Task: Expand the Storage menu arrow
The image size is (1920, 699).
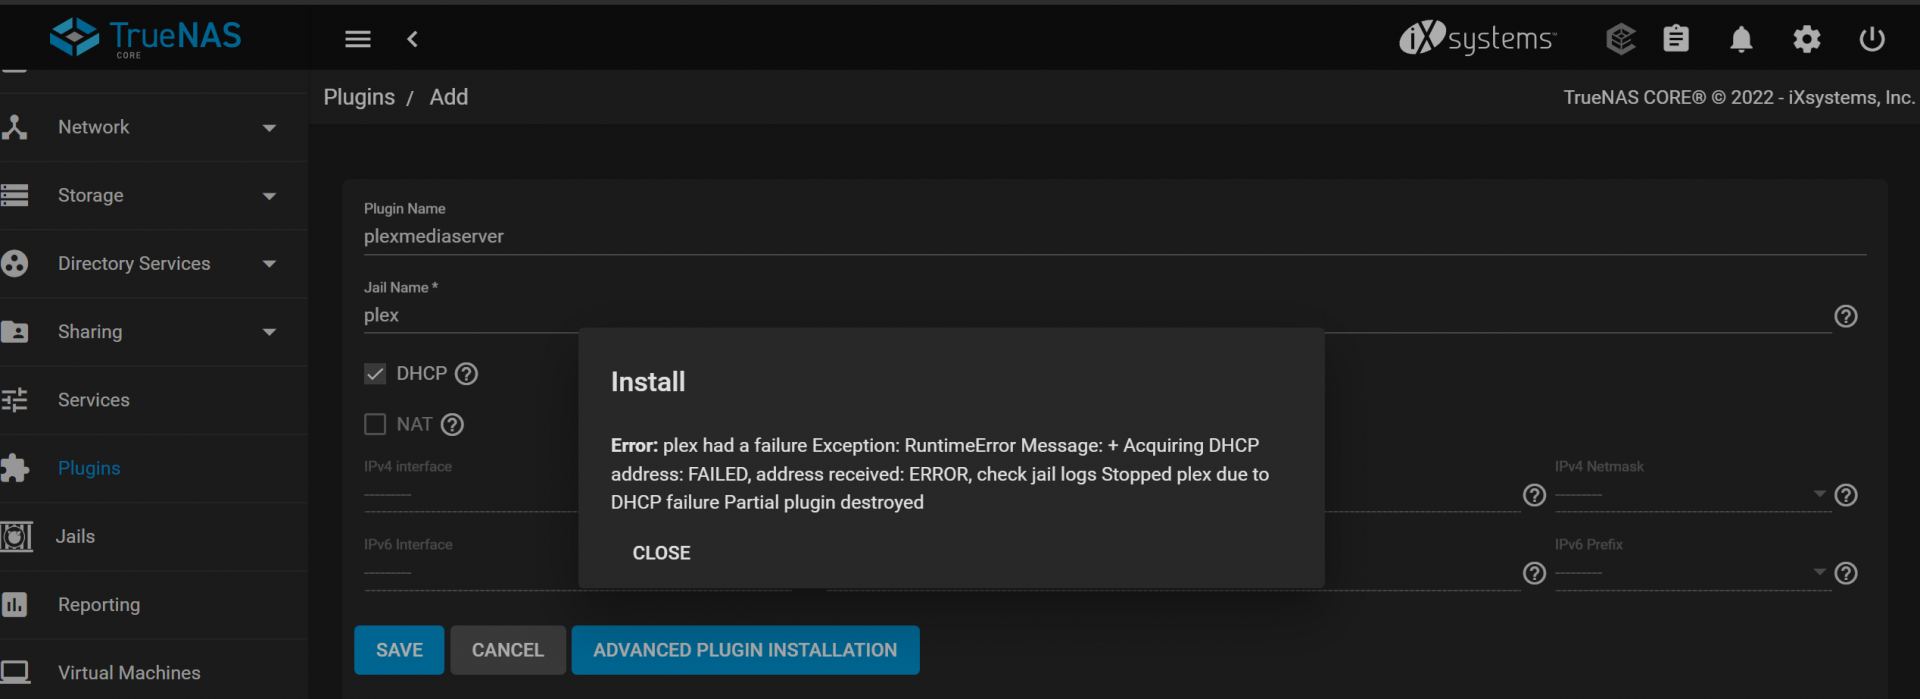Action: tap(269, 196)
